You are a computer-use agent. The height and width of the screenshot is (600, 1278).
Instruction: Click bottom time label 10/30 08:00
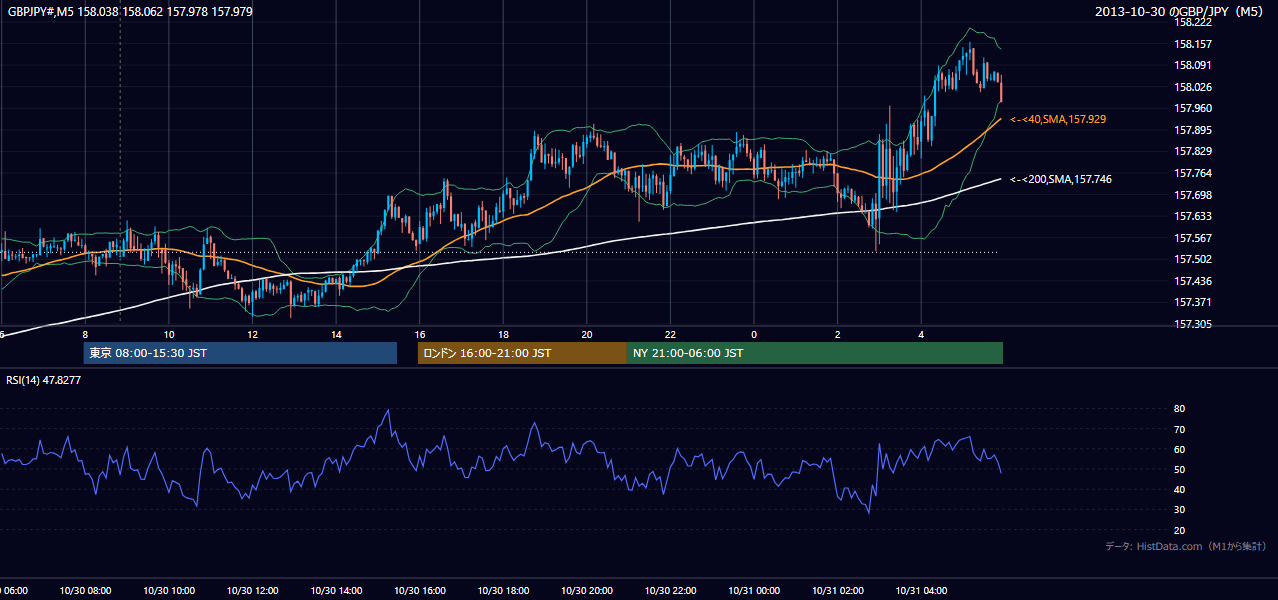pos(85,591)
